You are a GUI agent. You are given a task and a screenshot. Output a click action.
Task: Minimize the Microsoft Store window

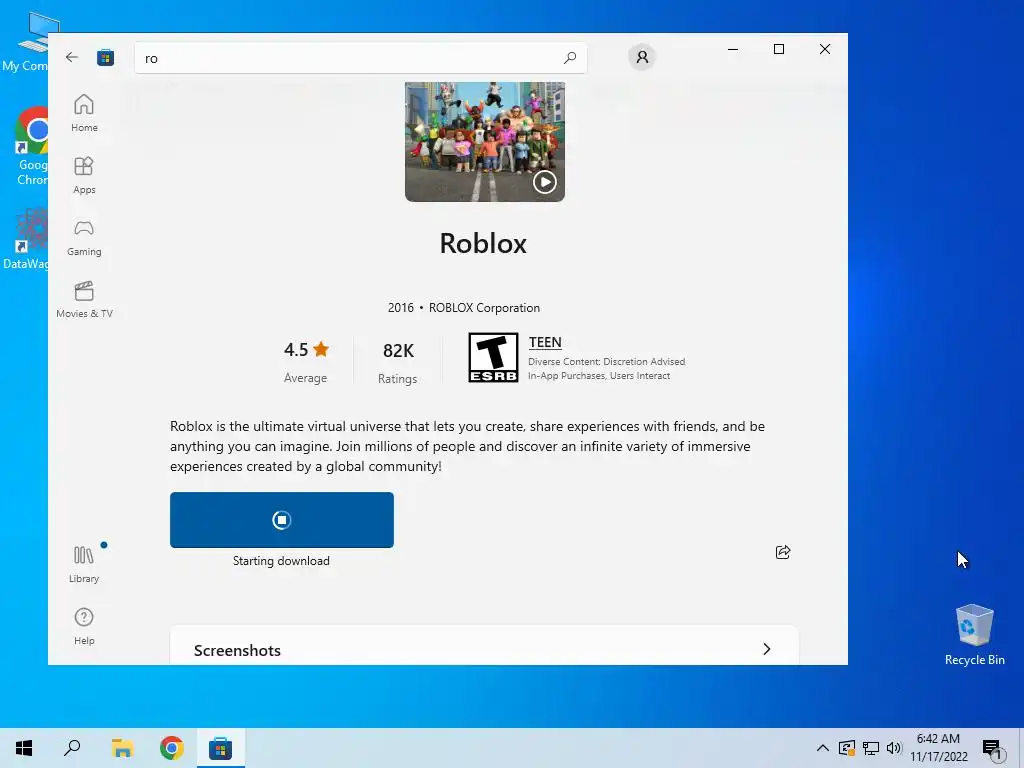[x=733, y=49]
